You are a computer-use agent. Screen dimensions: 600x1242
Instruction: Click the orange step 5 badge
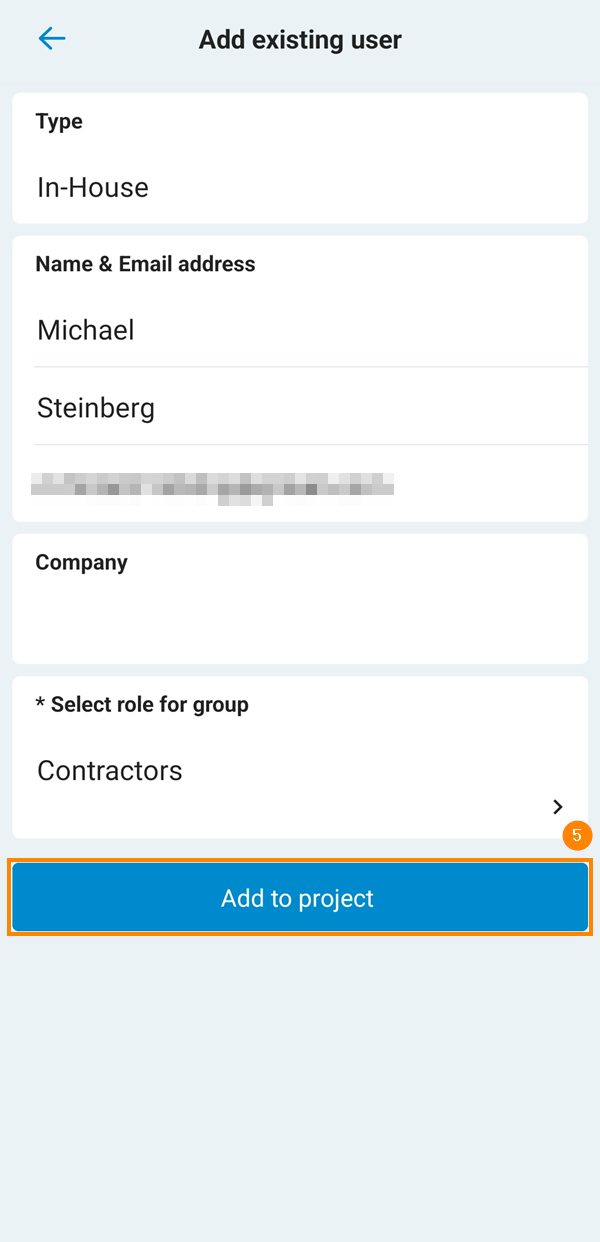point(577,835)
